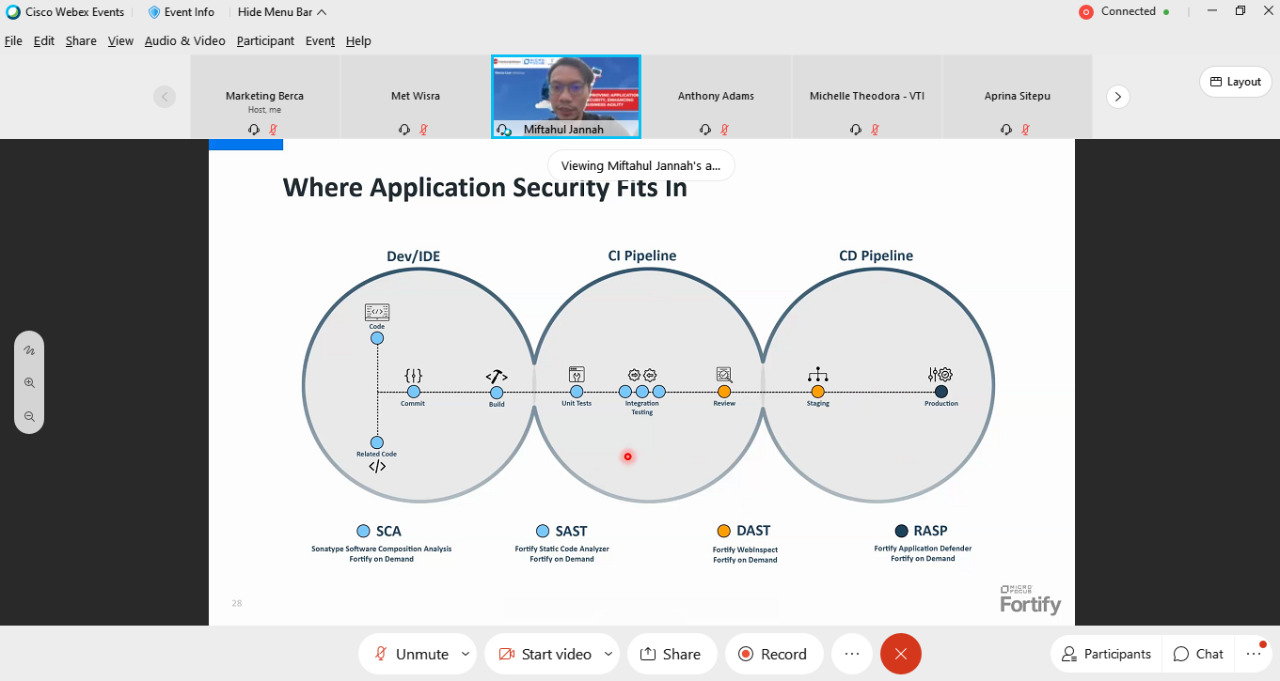Select Miftahul Jannah's video thumbnail
Screen dimensions: 1280x681
[x=566, y=96]
